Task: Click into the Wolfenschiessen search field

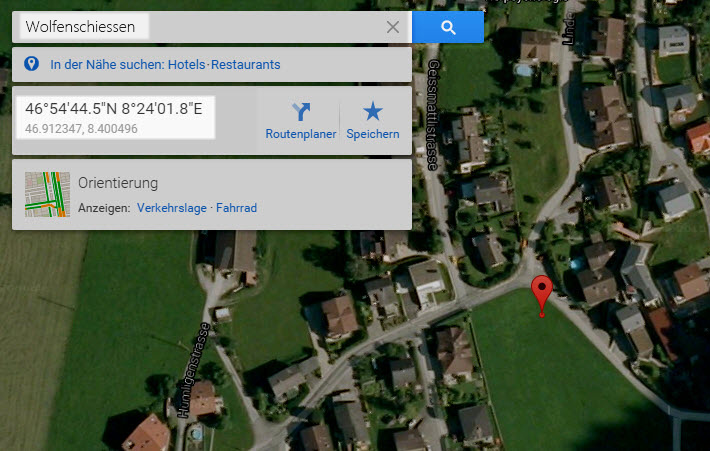Action: point(212,27)
